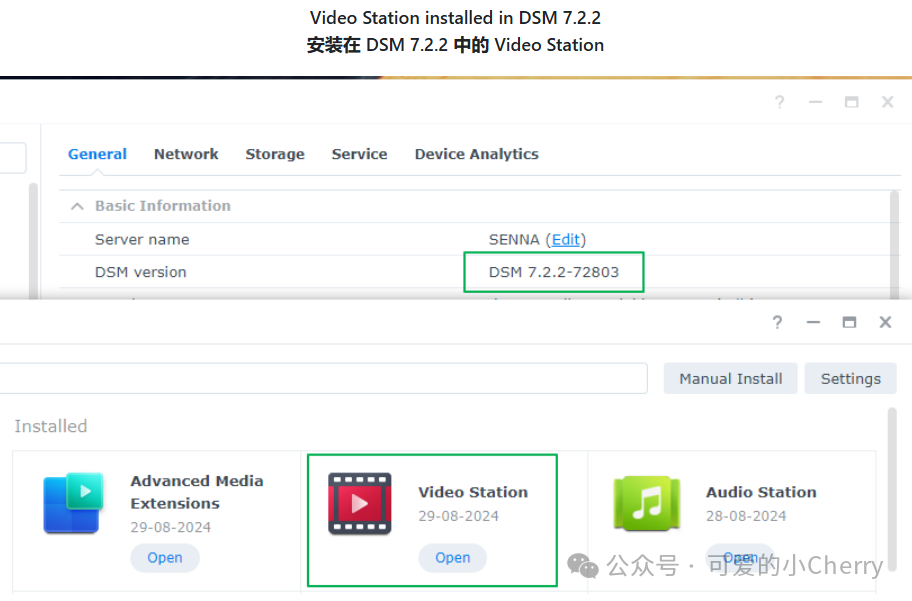Click the Info Center left sidebar scrollbar
Screen dimensions: 912x601
tap(33, 241)
